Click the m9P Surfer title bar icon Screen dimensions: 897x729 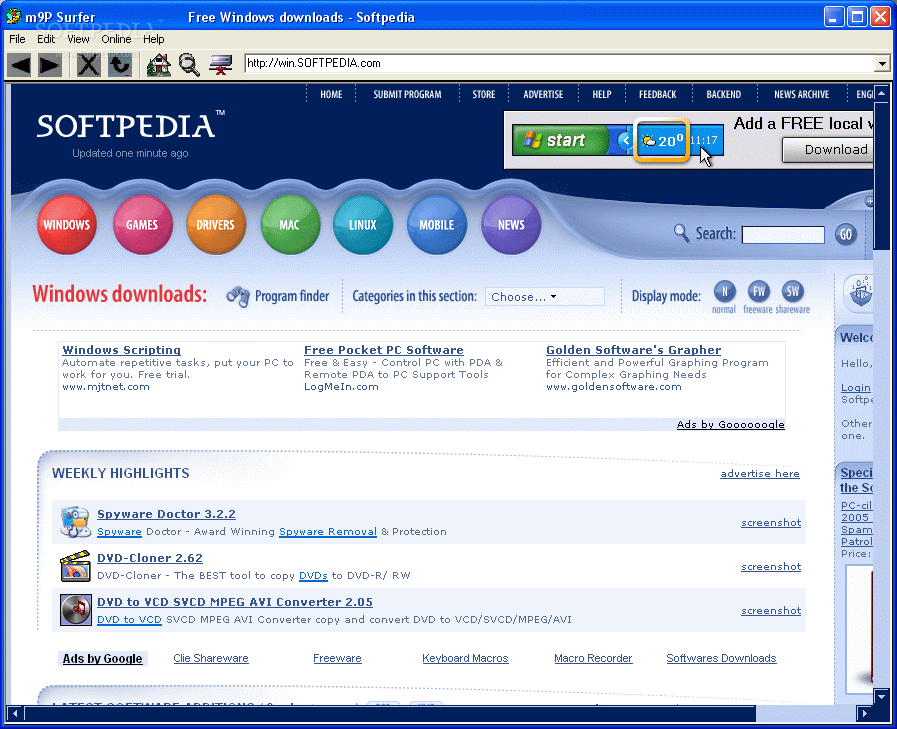point(14,17)
